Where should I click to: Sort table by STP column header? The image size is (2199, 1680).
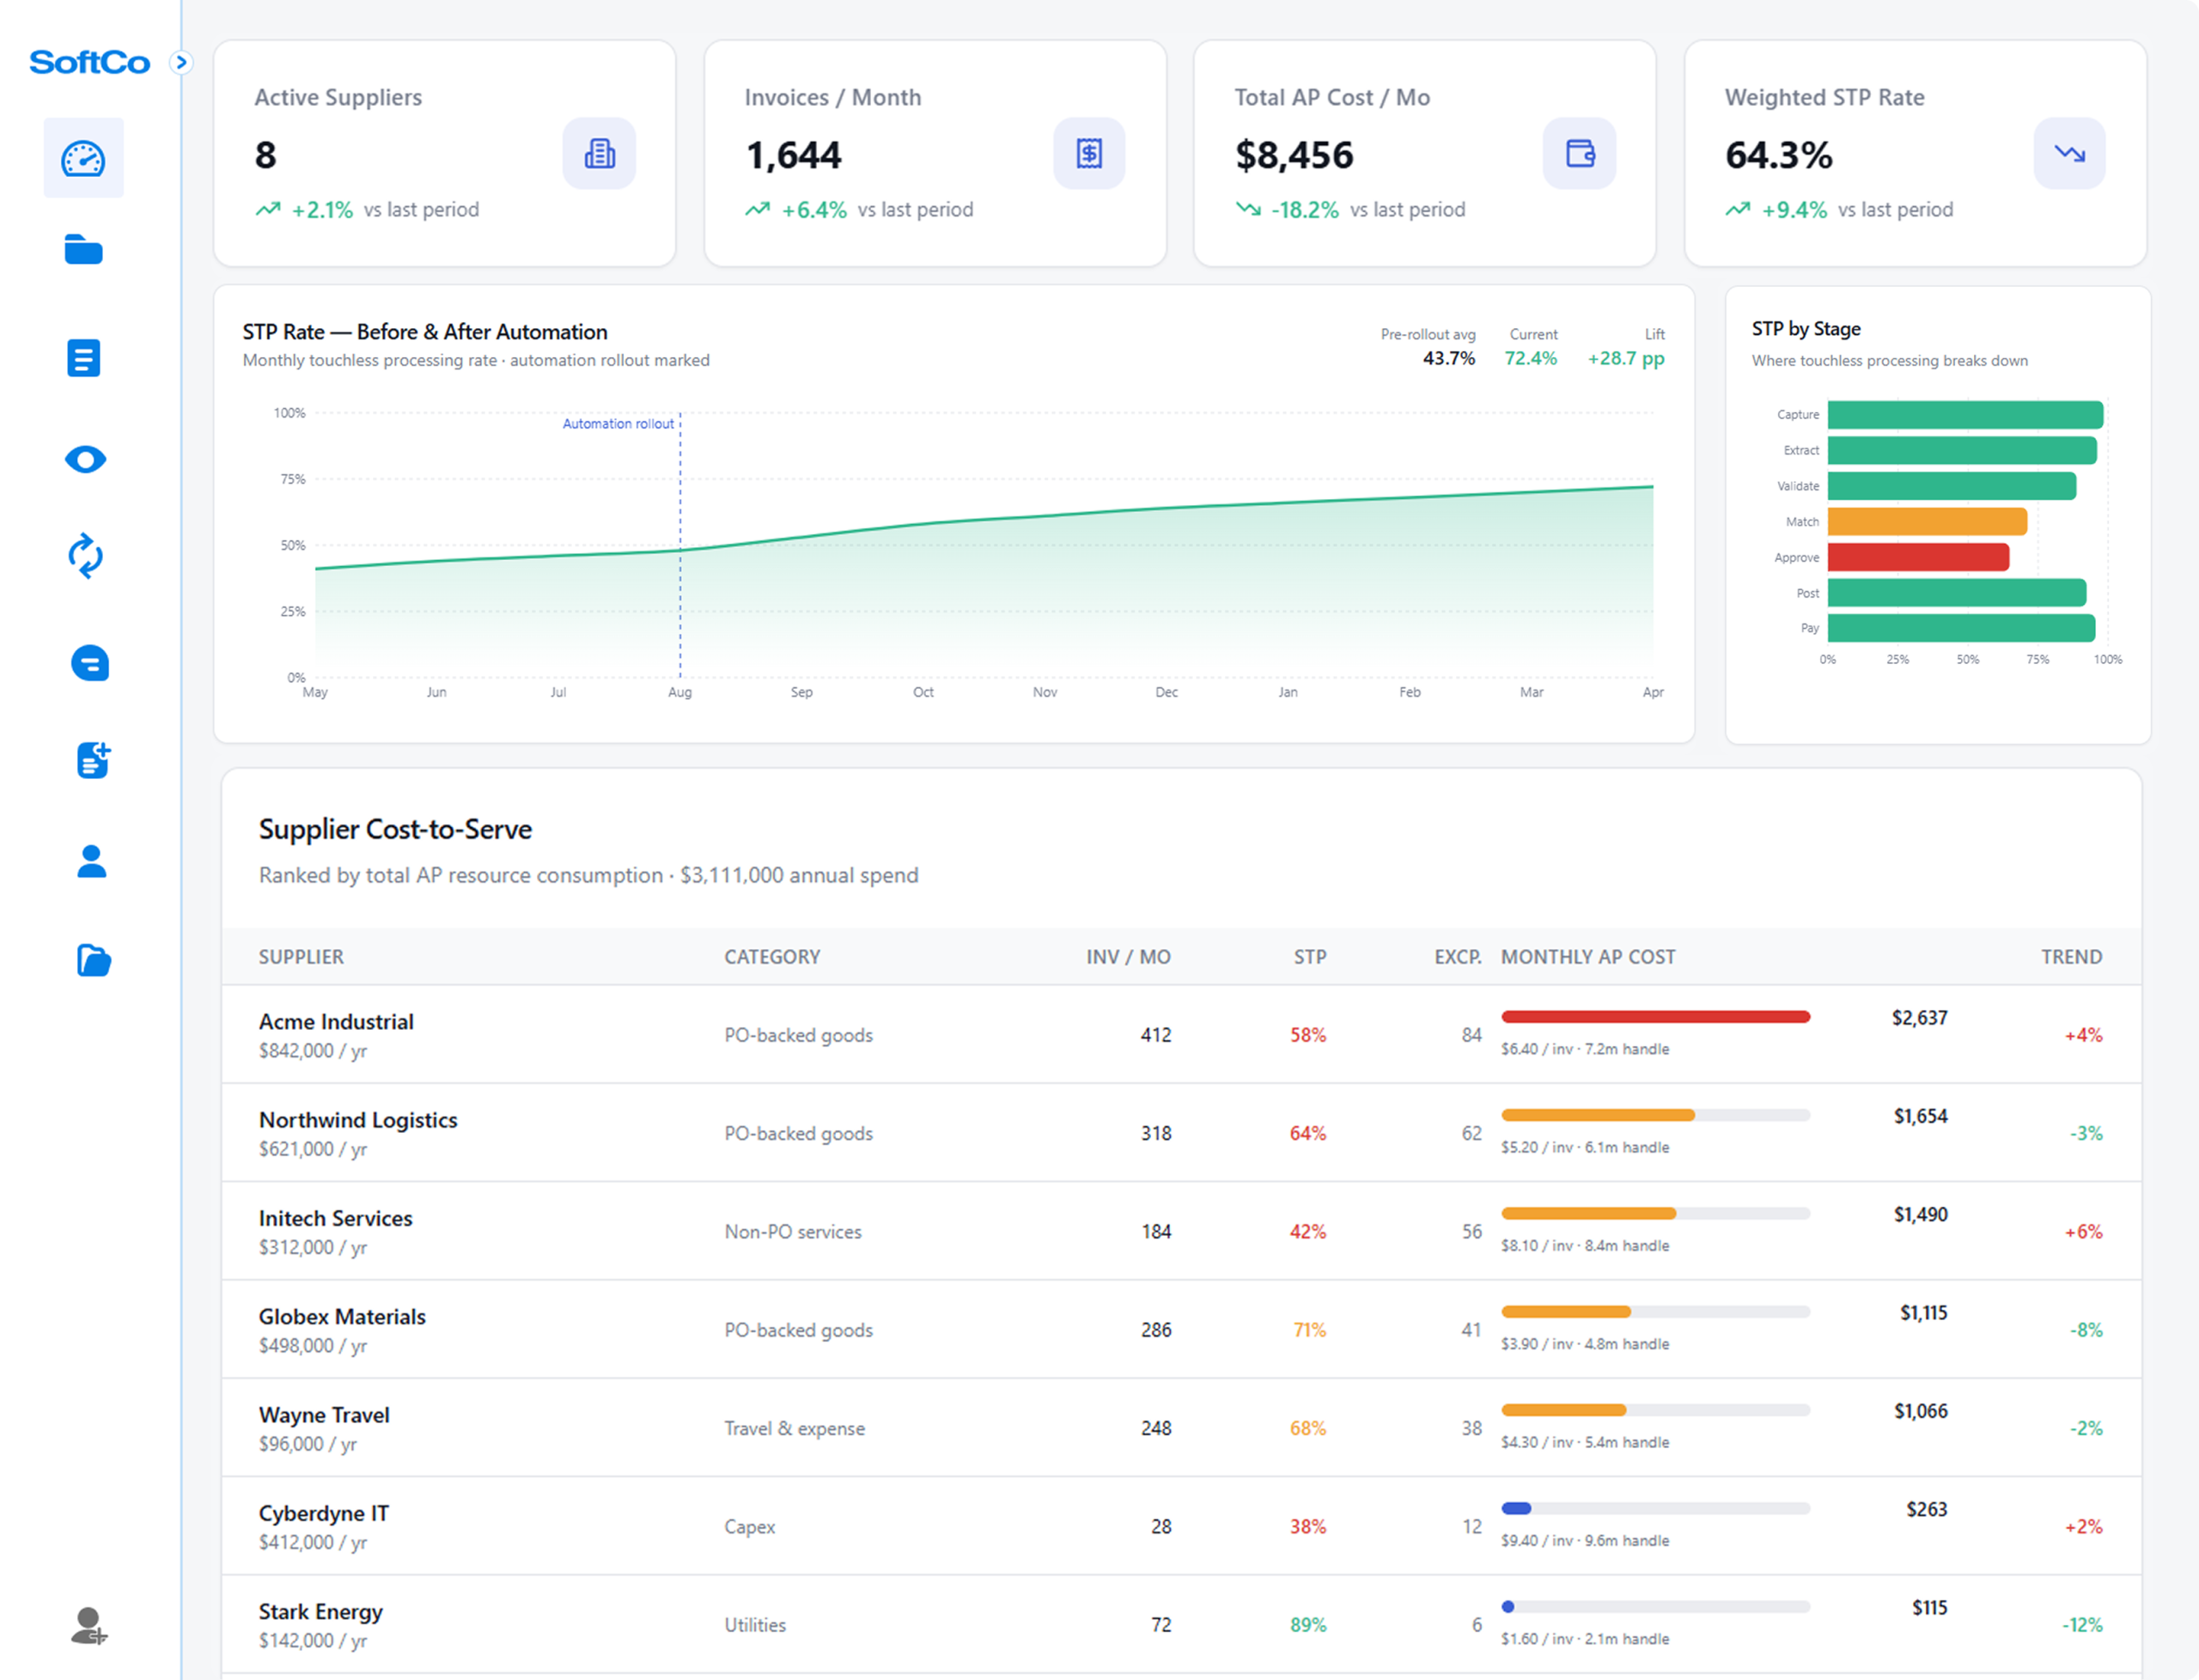click(x=1309, y=957)
